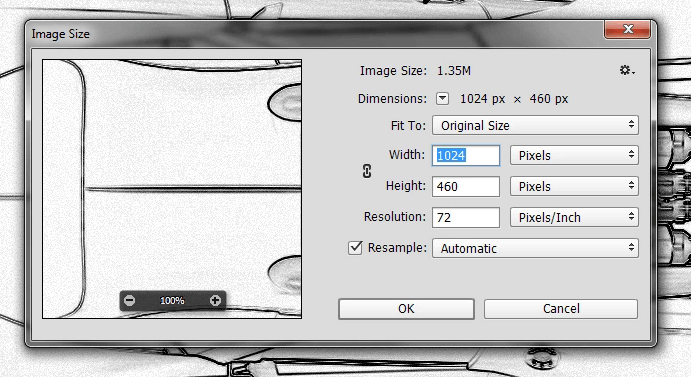691x377 pixels.
Task: Click into the Resolution field showing 72
Action: click(x=466, y=217)
